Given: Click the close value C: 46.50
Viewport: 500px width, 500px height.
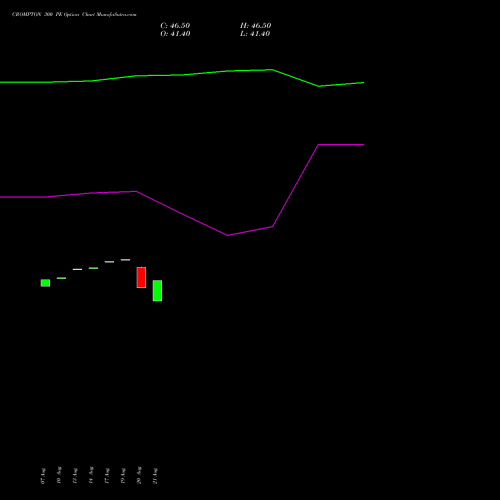Looking at the screenshot, I should [175, 26].
